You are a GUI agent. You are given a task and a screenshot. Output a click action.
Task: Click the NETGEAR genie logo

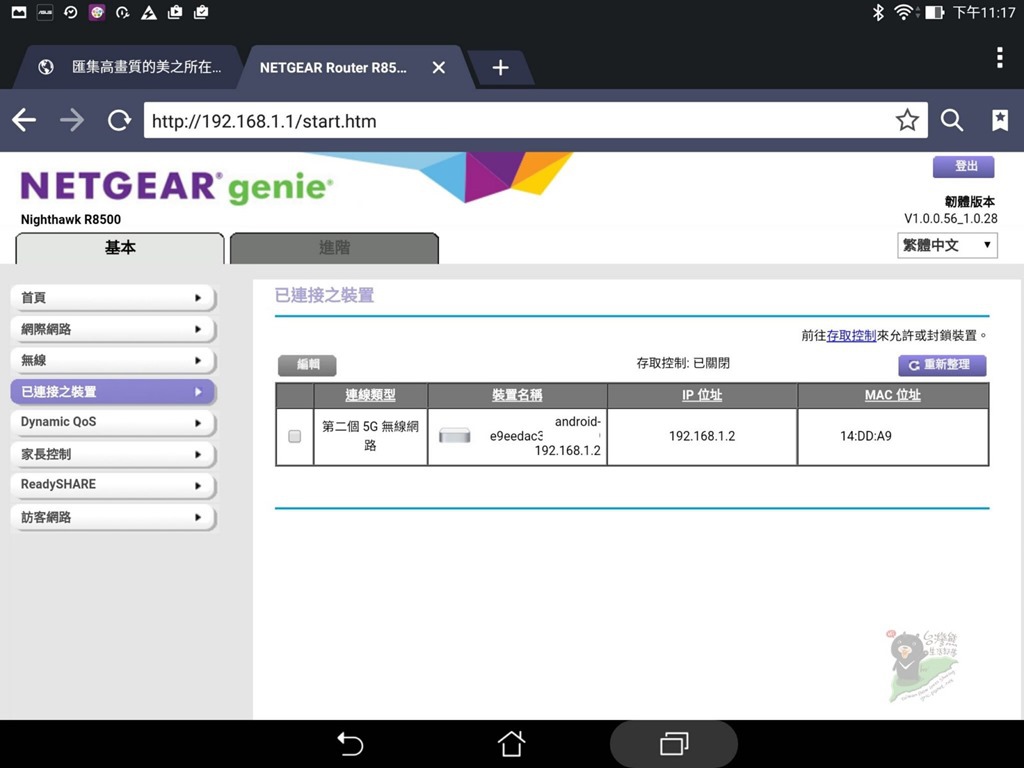(176, 187)
